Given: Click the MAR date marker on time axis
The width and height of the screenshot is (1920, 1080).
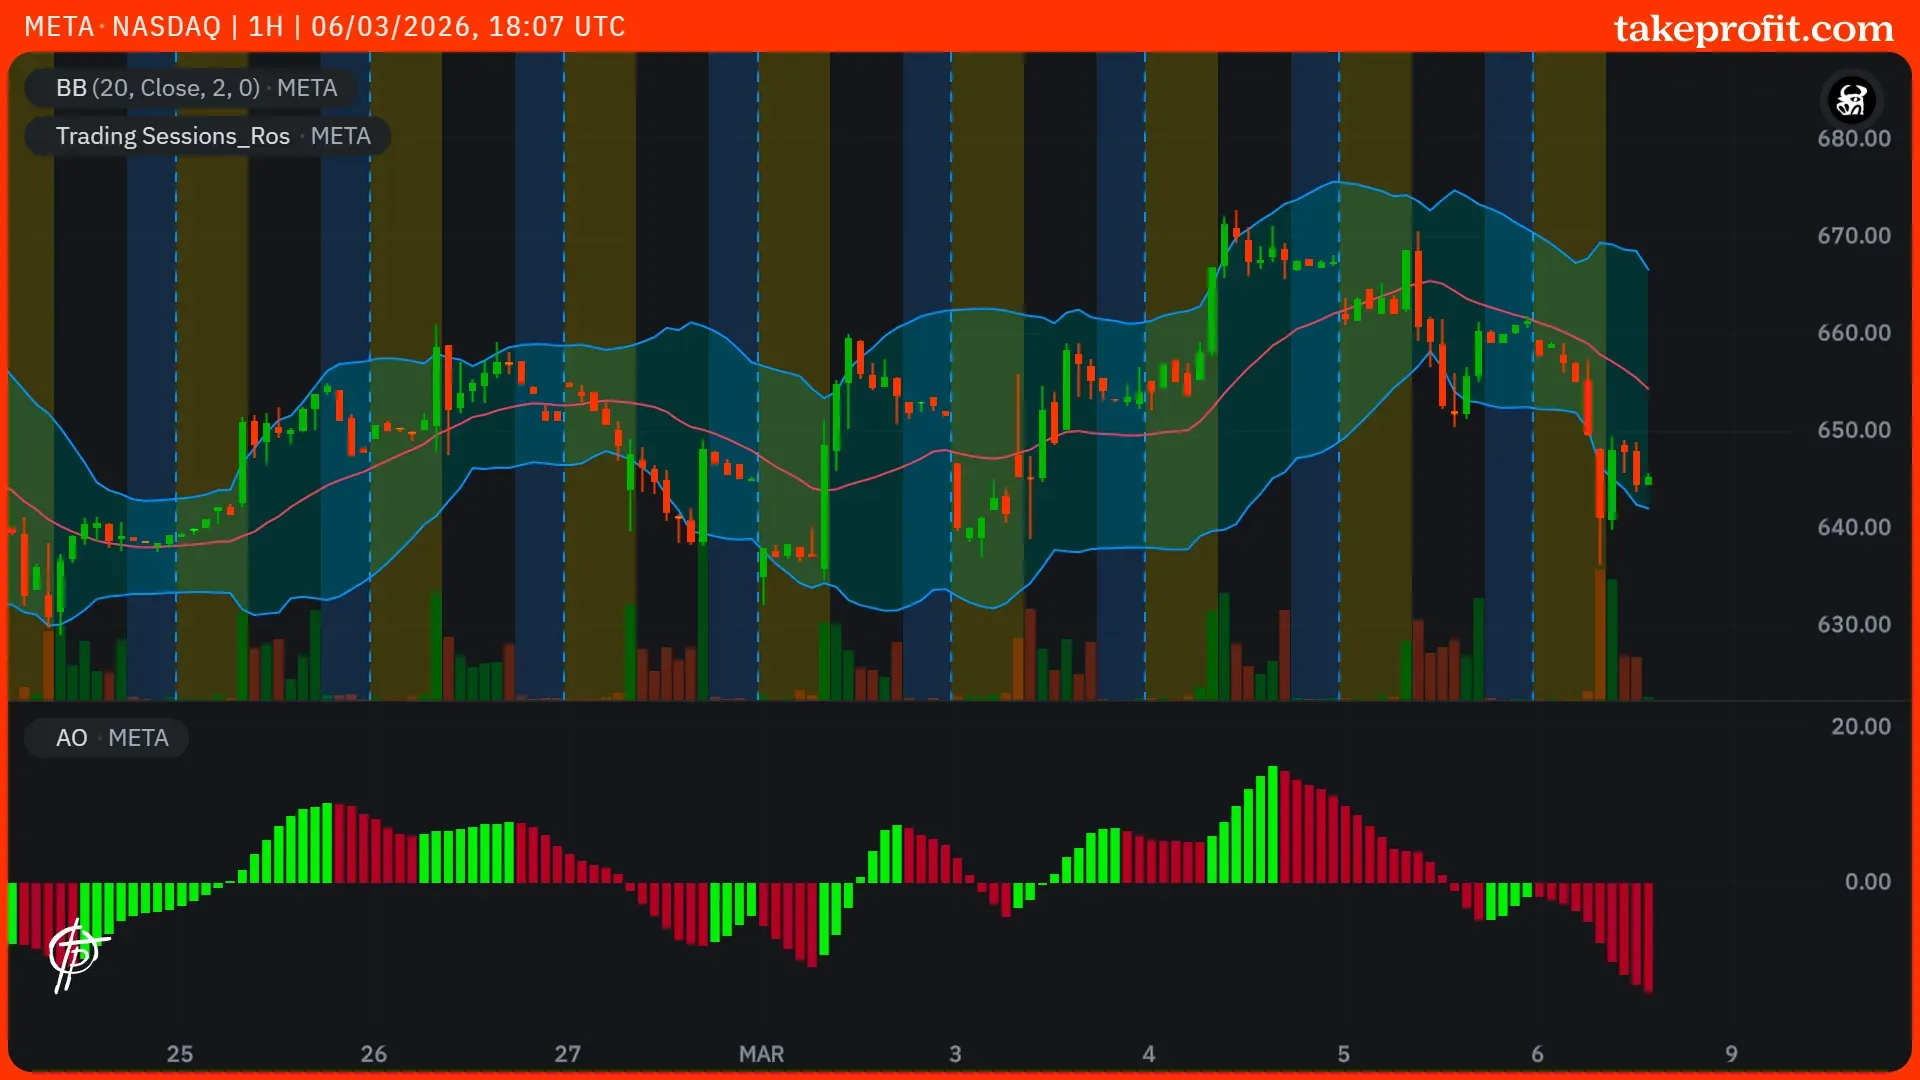Looking at the screenshot, I should 761,1054.
